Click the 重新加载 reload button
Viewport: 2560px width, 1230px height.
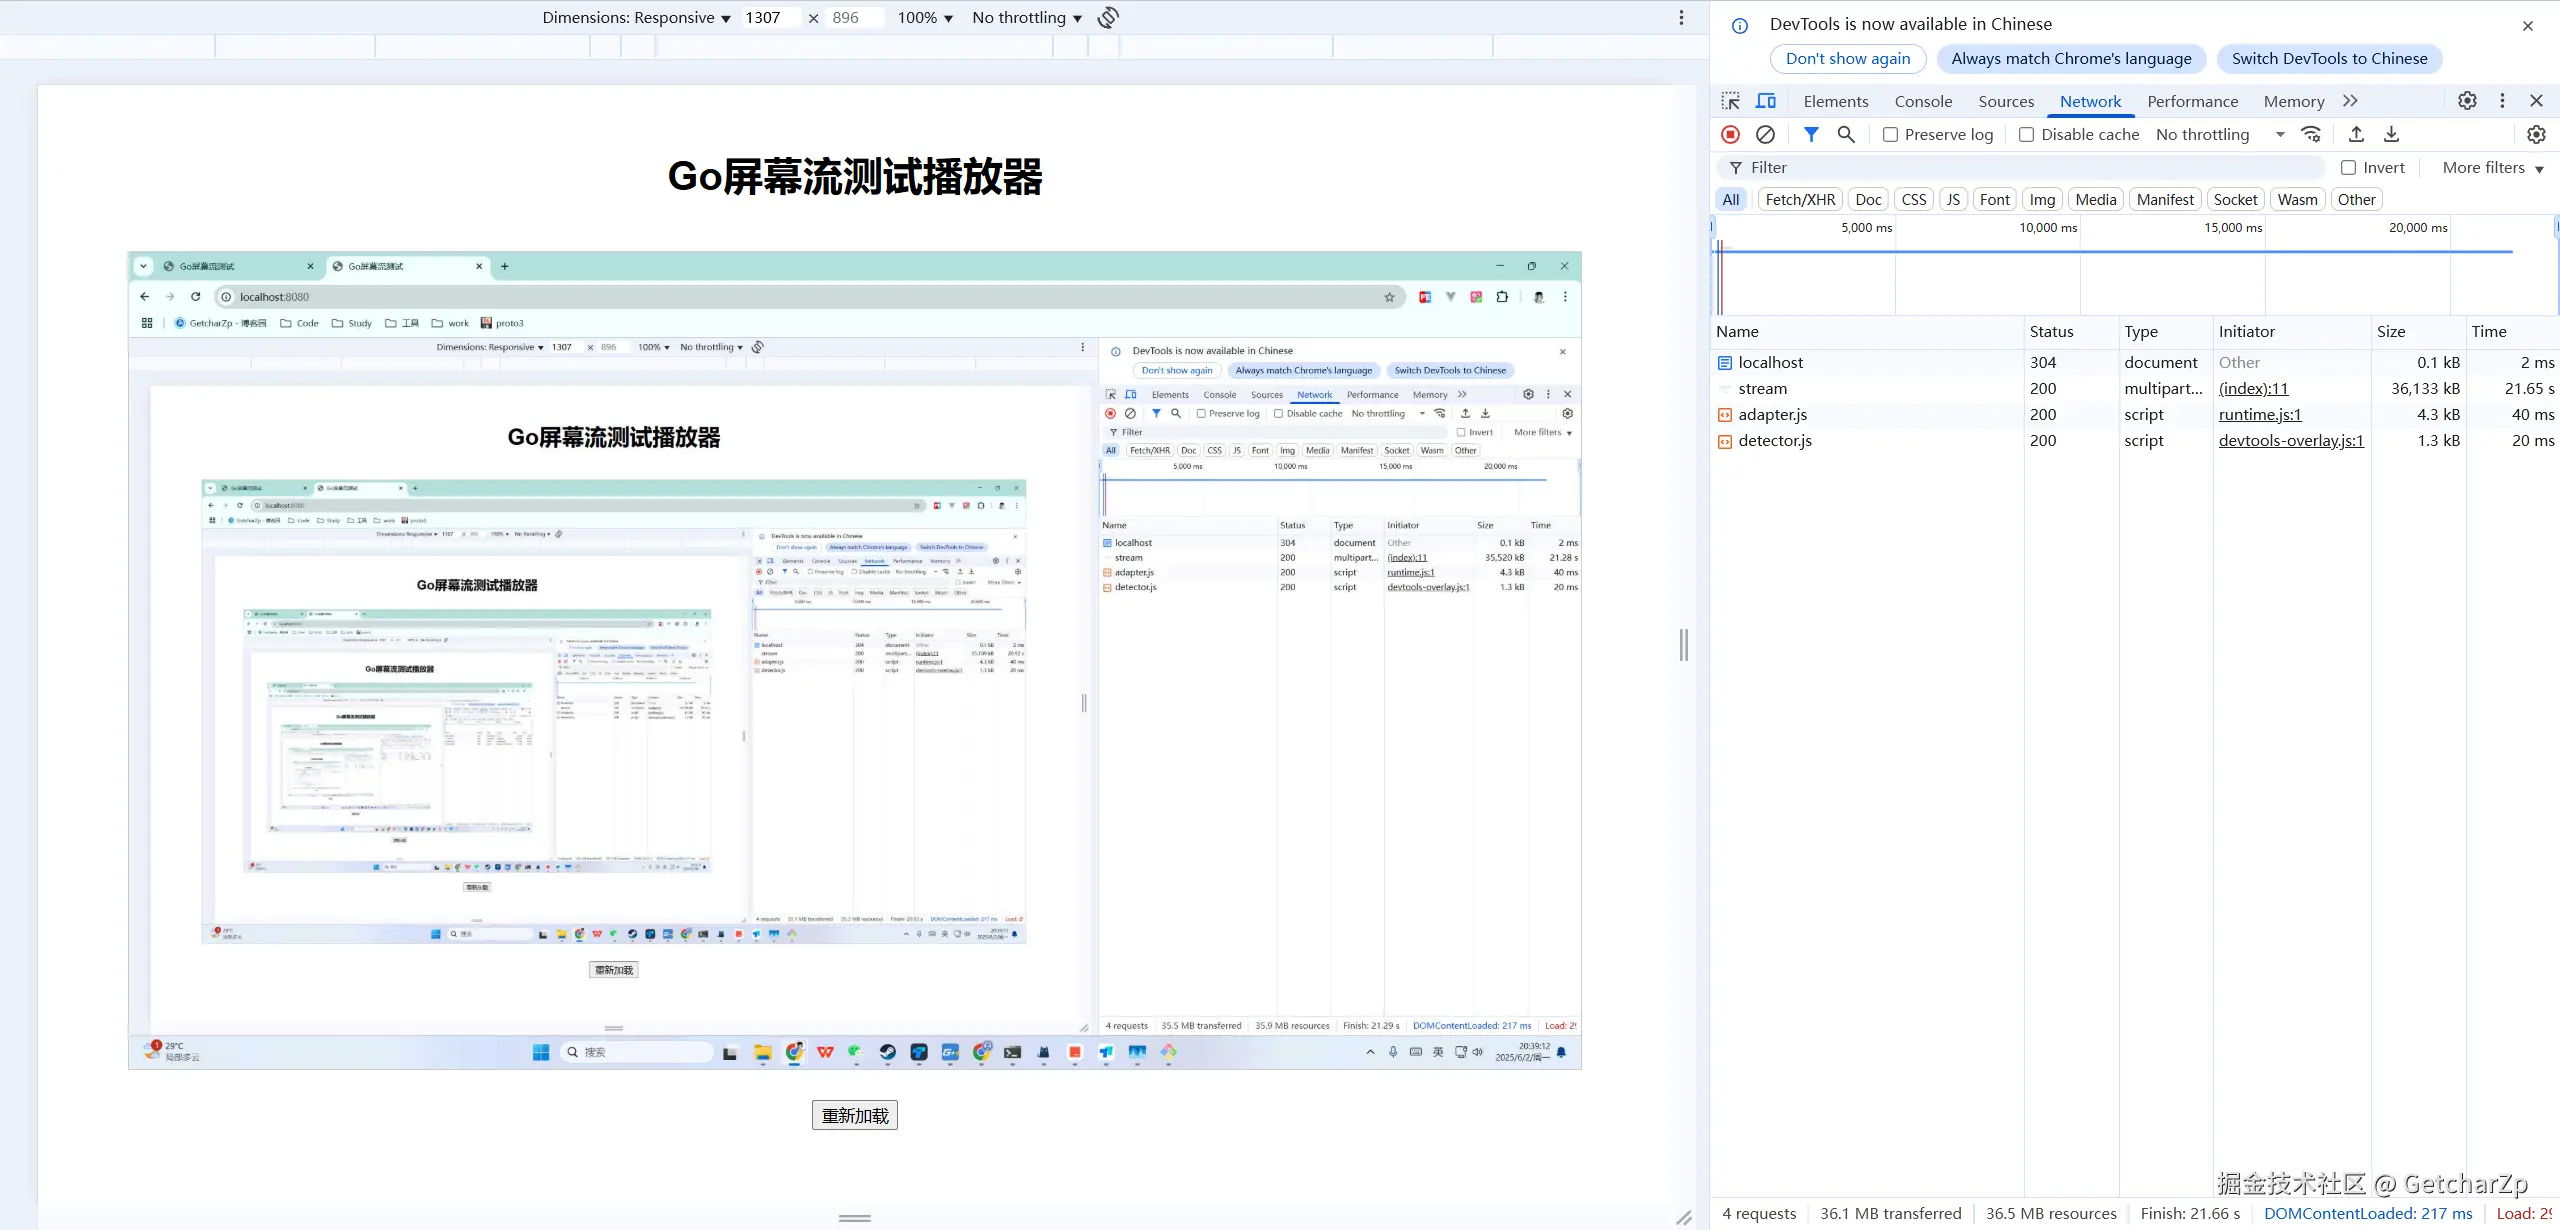click(854, 1116)
